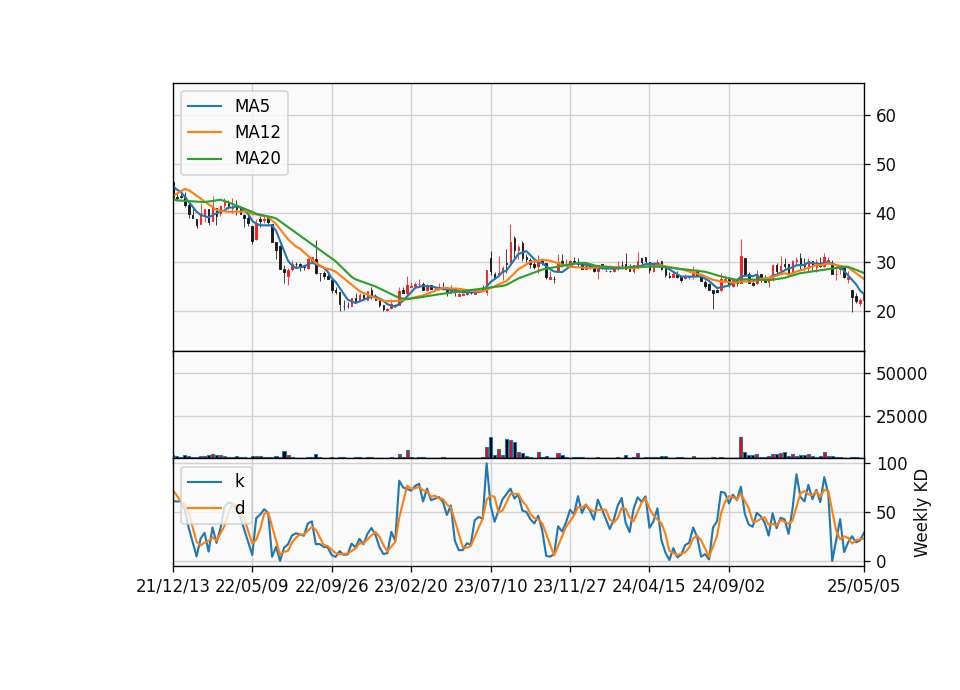Click the 24/09/02 date label

click(x=729, y=587)
